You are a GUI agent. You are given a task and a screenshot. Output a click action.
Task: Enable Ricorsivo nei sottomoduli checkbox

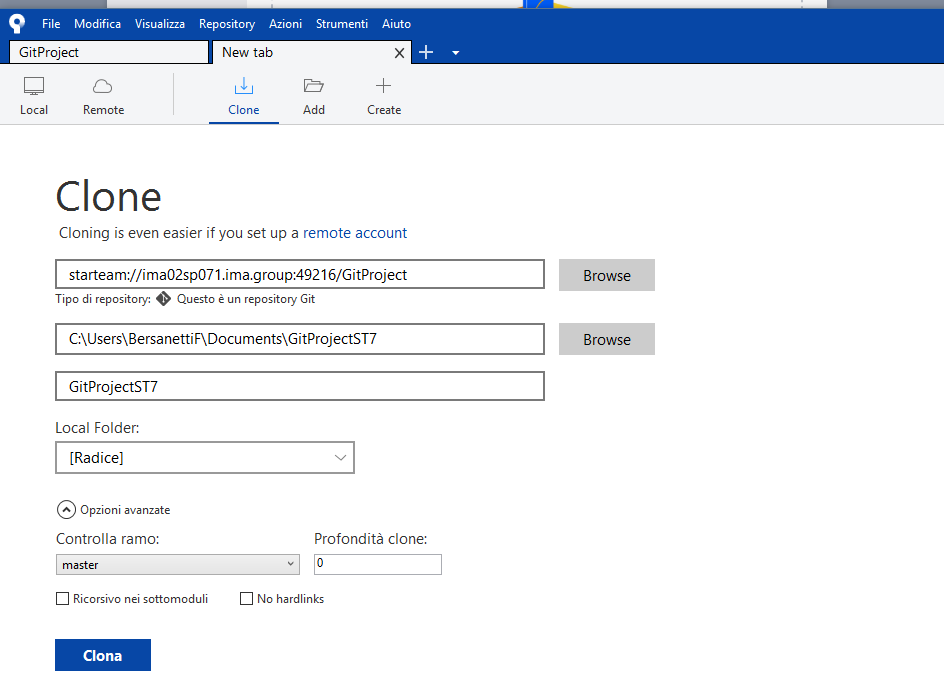tap(62, 598)
